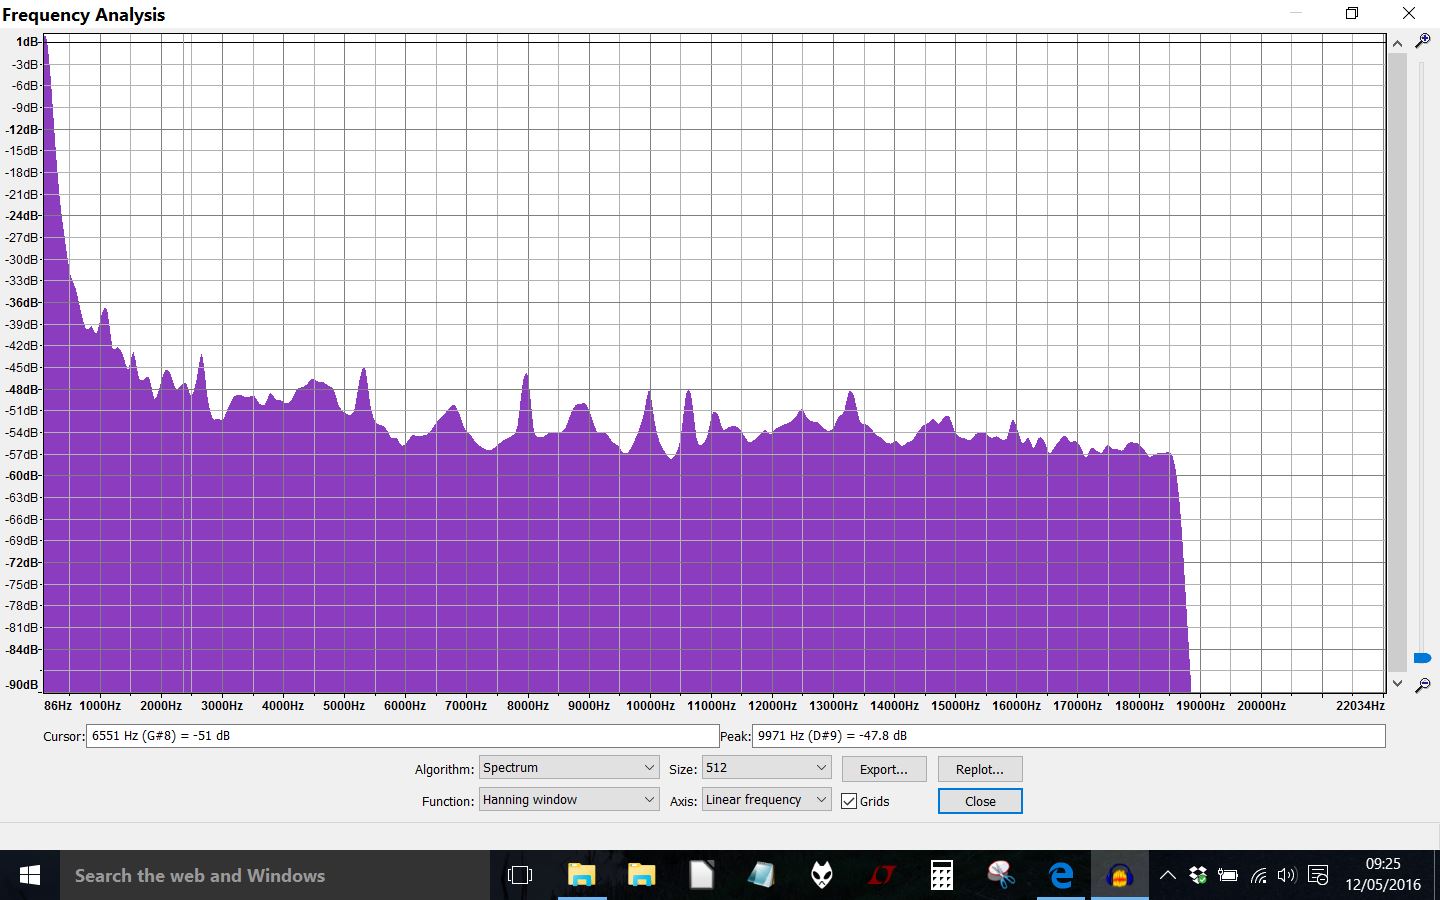Image resolution: width=1440 pixels, height=900 pixels.
Task: Click the 5000Hz label on frequency axis
Action: click(344, 706)
